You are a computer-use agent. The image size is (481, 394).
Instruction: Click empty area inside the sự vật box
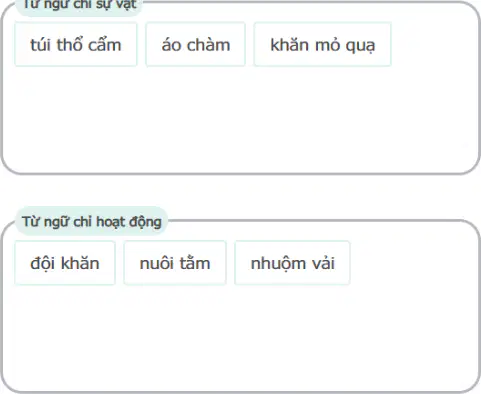[x=240, y=120]
